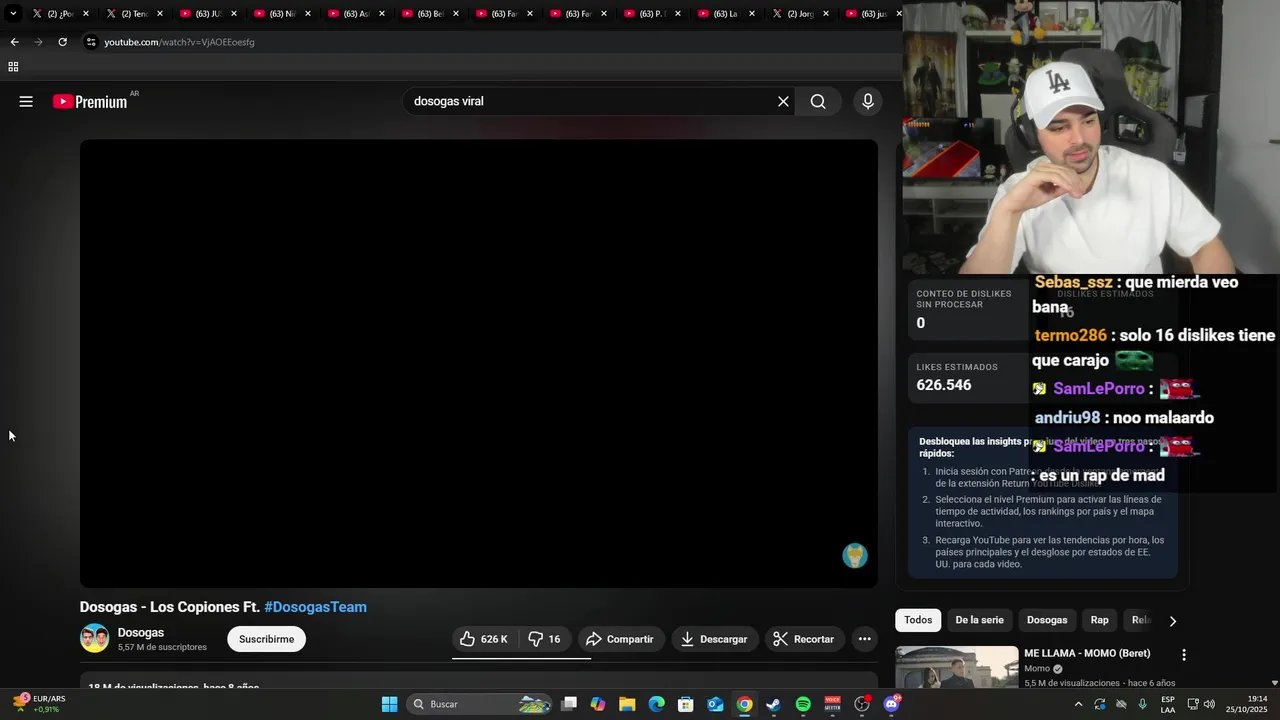Switch to the YouTube tab titled (63) Bel
The image size is (1280, 720).
click(431, 14)
